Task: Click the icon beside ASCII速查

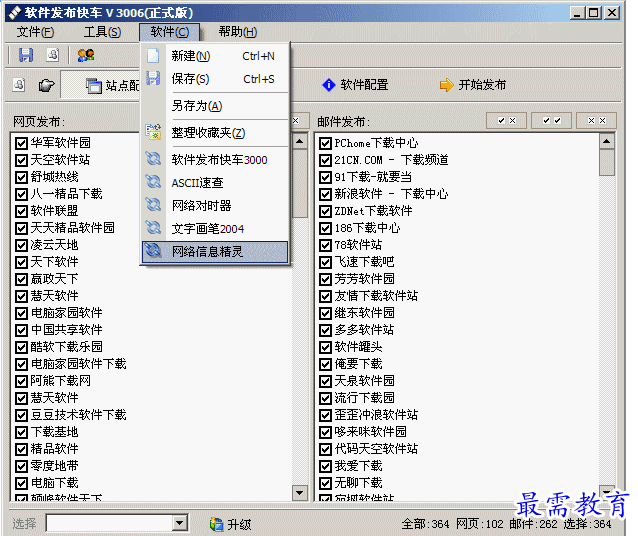Action: pyautogui.click(x=153, y=182)
